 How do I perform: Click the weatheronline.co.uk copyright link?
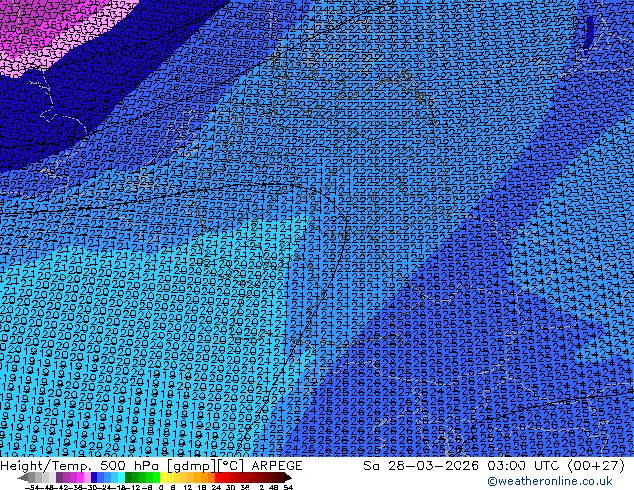tap(549, 481)
